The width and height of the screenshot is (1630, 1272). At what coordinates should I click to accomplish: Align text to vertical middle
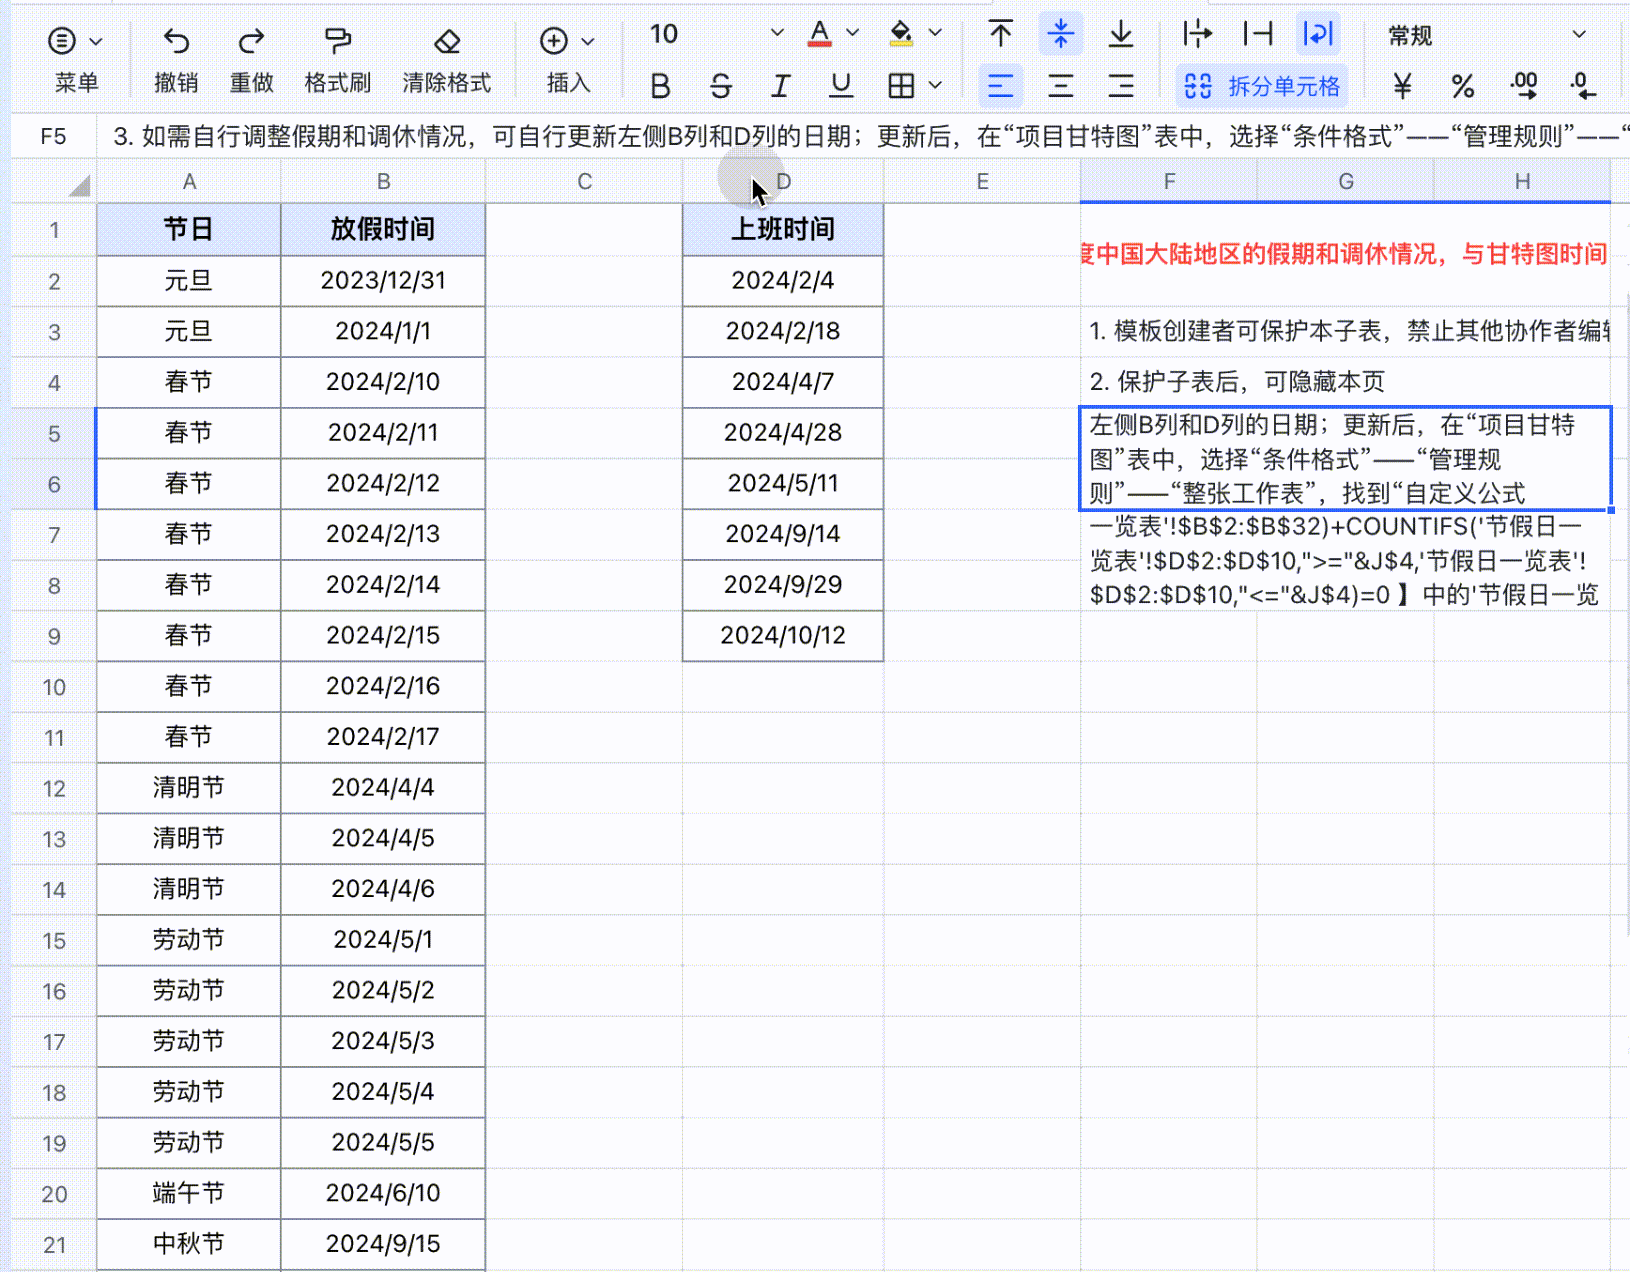click(1060, 34)
